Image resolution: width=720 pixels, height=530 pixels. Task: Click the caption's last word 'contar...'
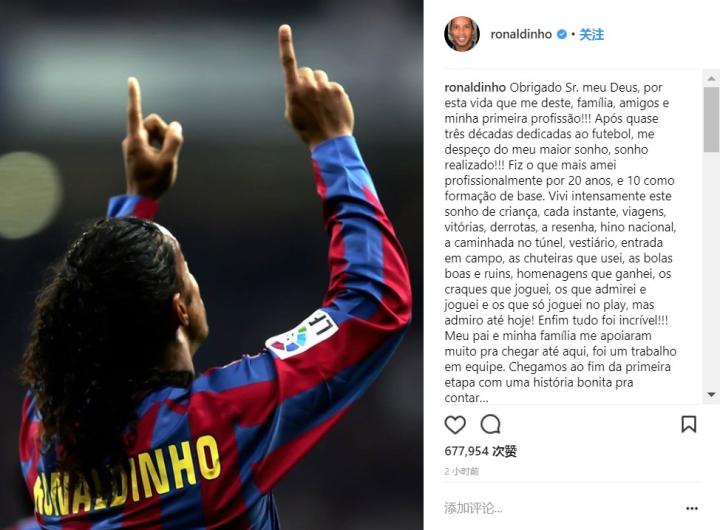466,398
